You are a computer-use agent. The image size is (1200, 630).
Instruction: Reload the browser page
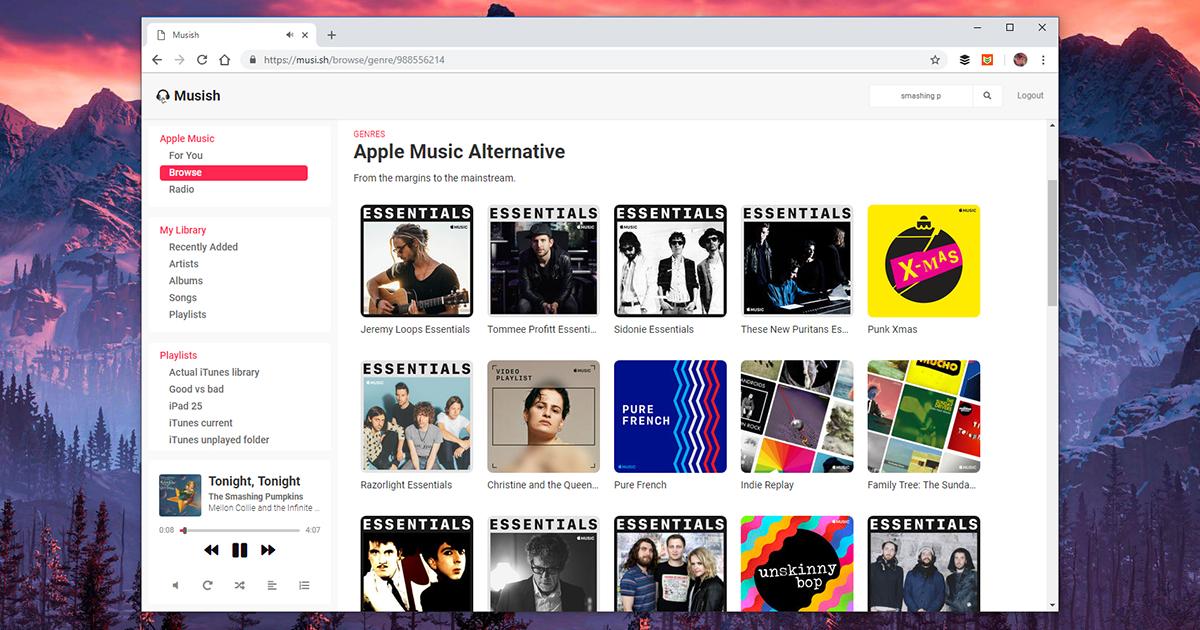202,60
